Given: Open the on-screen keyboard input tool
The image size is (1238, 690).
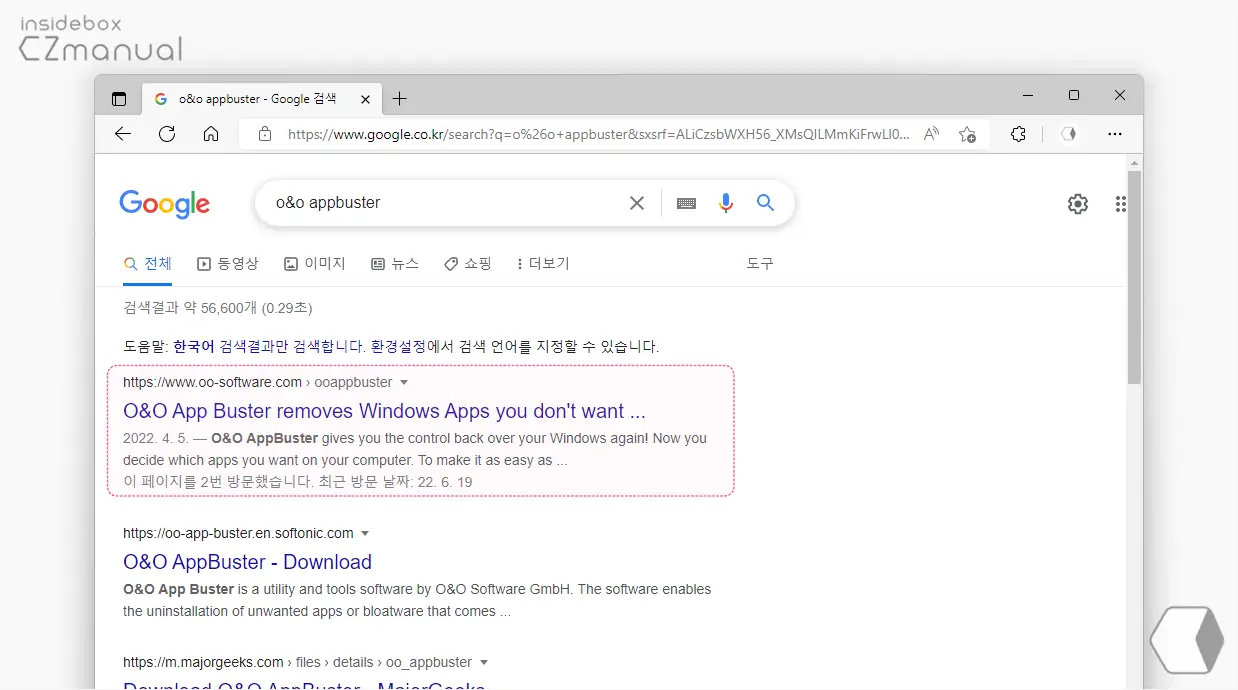Looking at the screenshot, I should click(686, 203).
